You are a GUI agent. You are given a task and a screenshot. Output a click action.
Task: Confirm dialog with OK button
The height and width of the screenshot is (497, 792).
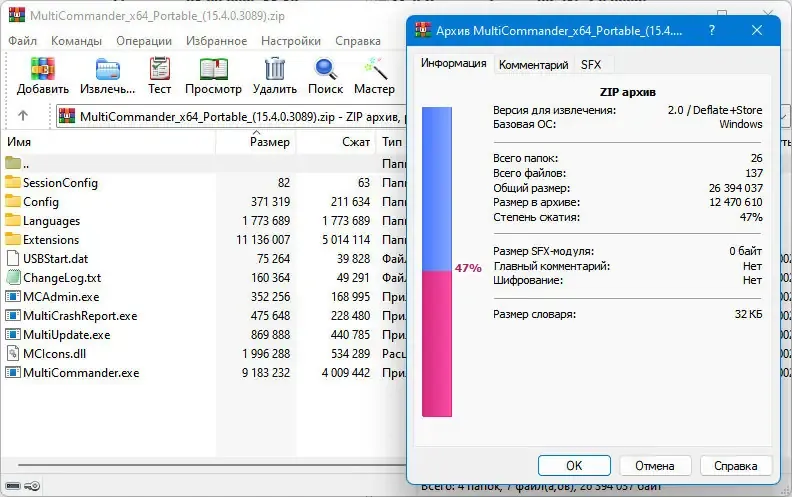coord(574,466)
